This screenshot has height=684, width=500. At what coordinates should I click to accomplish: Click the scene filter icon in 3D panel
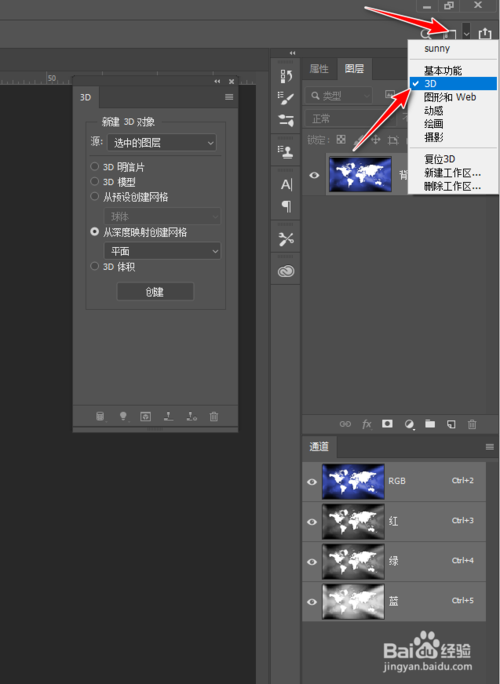point(100,417)
